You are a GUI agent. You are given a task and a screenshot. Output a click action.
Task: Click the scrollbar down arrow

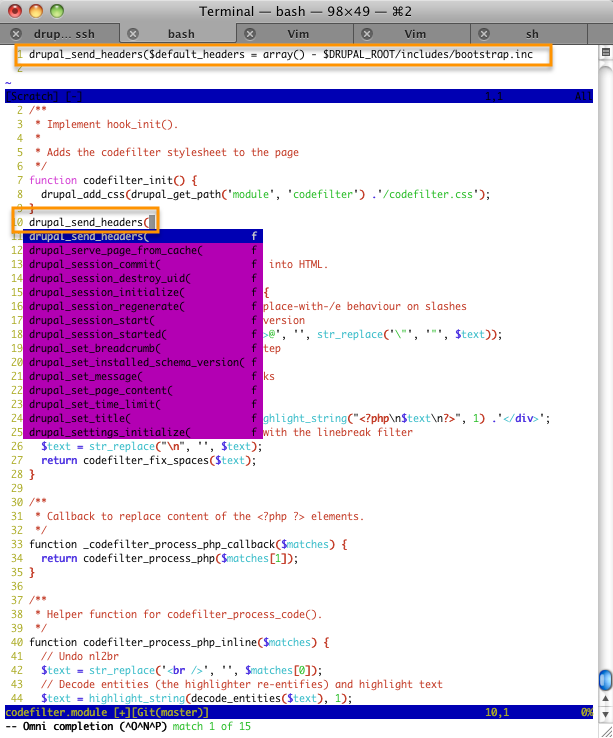(x=606, y=714)
